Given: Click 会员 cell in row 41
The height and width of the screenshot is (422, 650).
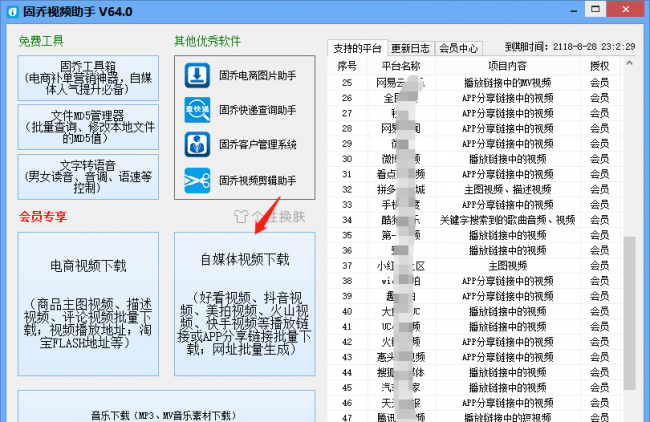Looking at the screenshot, I should click(x=600, y=327).
